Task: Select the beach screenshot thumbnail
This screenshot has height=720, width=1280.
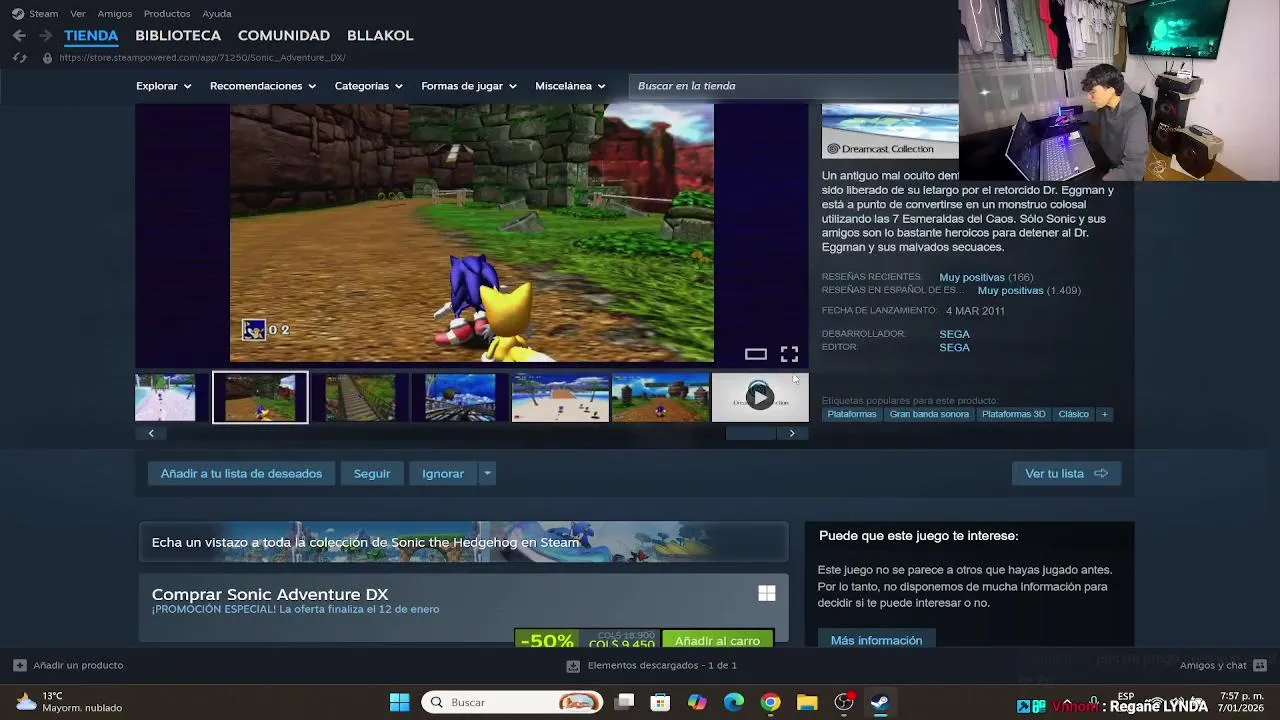Action: pos(560,397)
